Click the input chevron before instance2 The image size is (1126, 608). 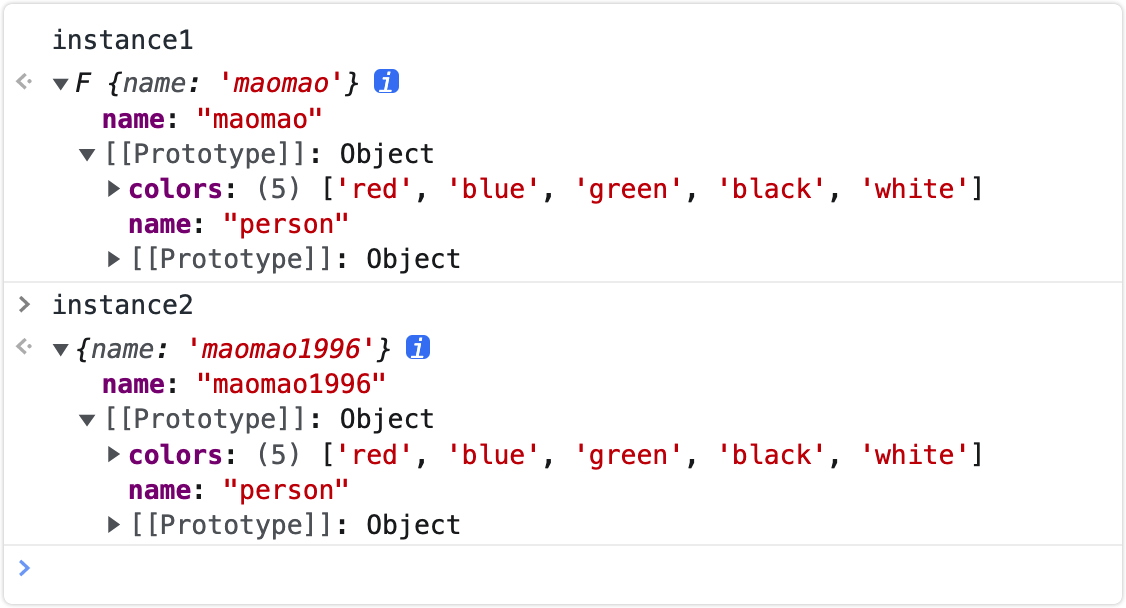(x=24, y=304)
